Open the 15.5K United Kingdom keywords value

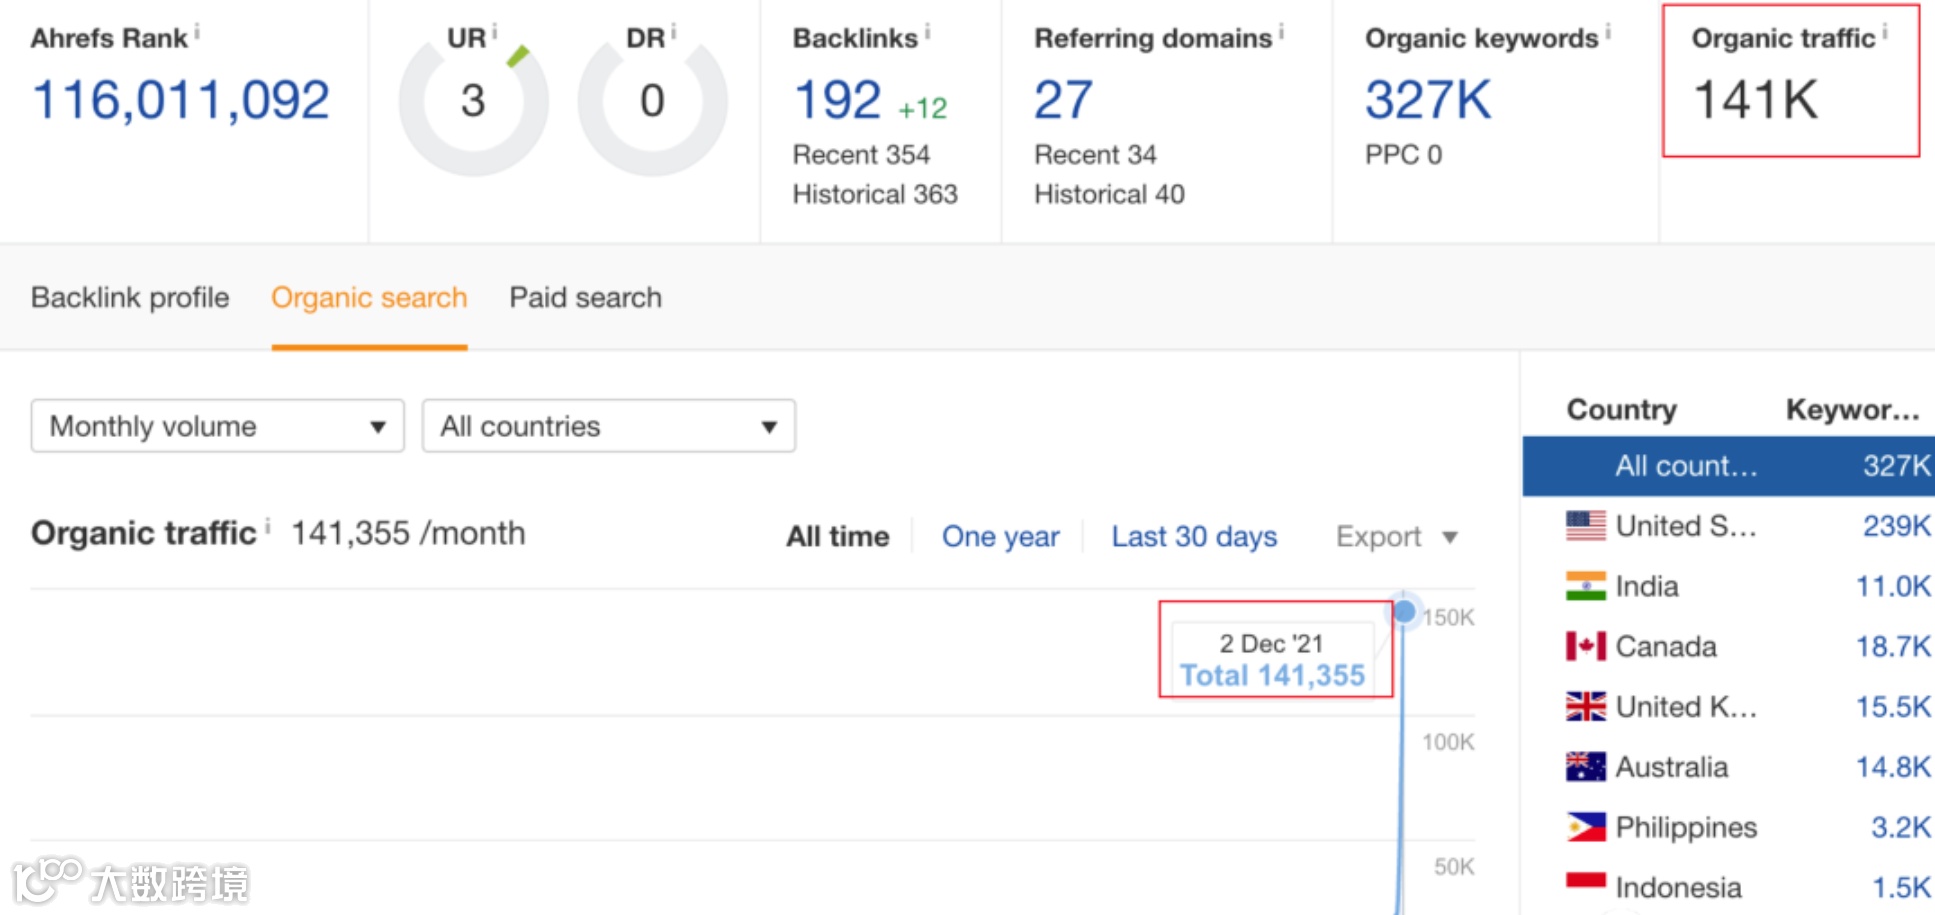pyautogui.click(x=1893, y=706)
